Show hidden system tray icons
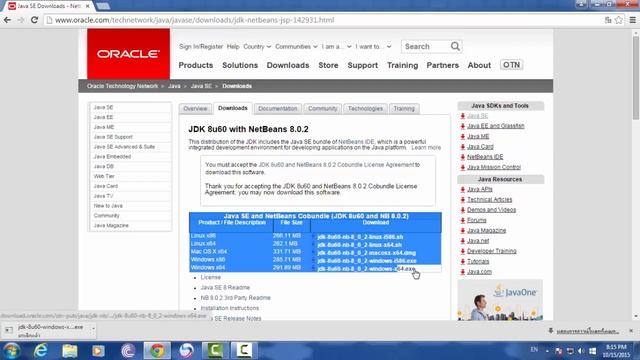Screen dimensions: 640x360 pyautogui.click(x=547, y=351)
